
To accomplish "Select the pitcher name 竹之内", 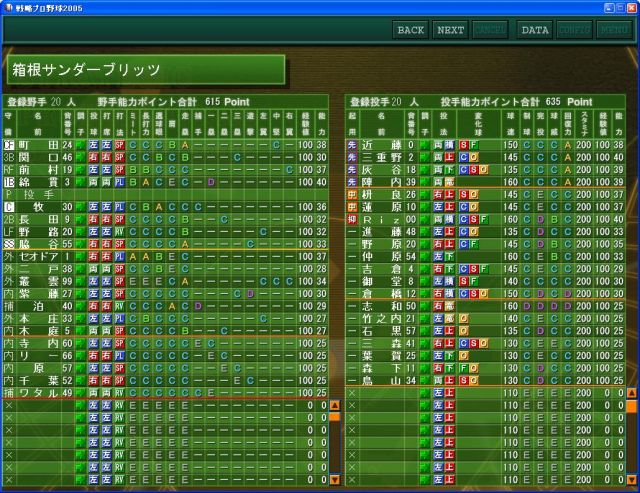I will click(382, 319).
